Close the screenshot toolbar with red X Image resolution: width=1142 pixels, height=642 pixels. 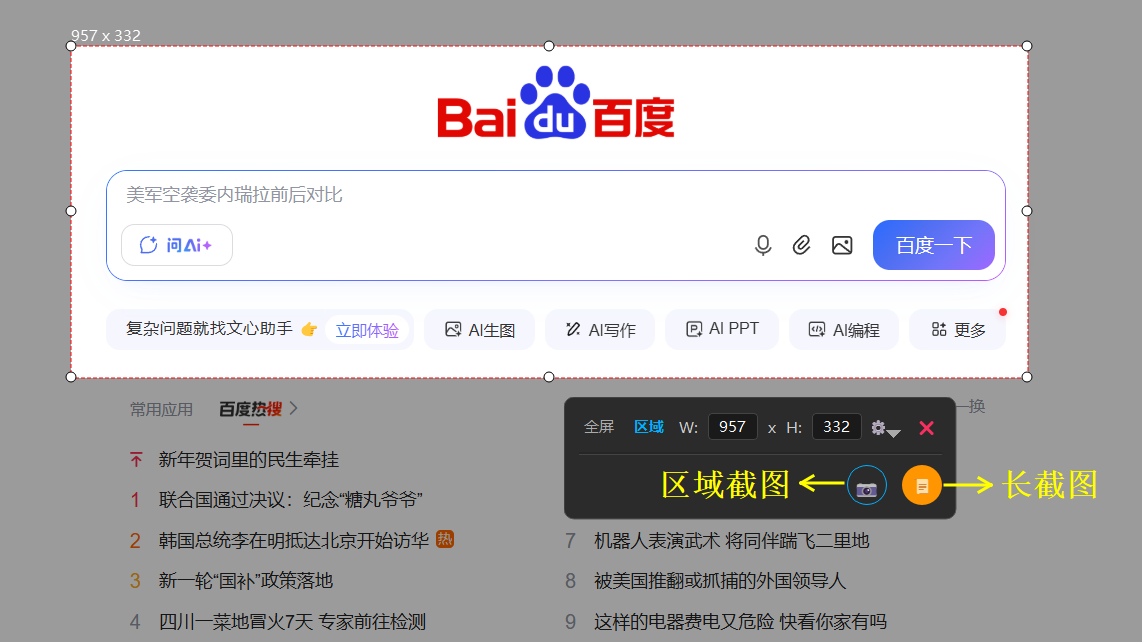926,428
